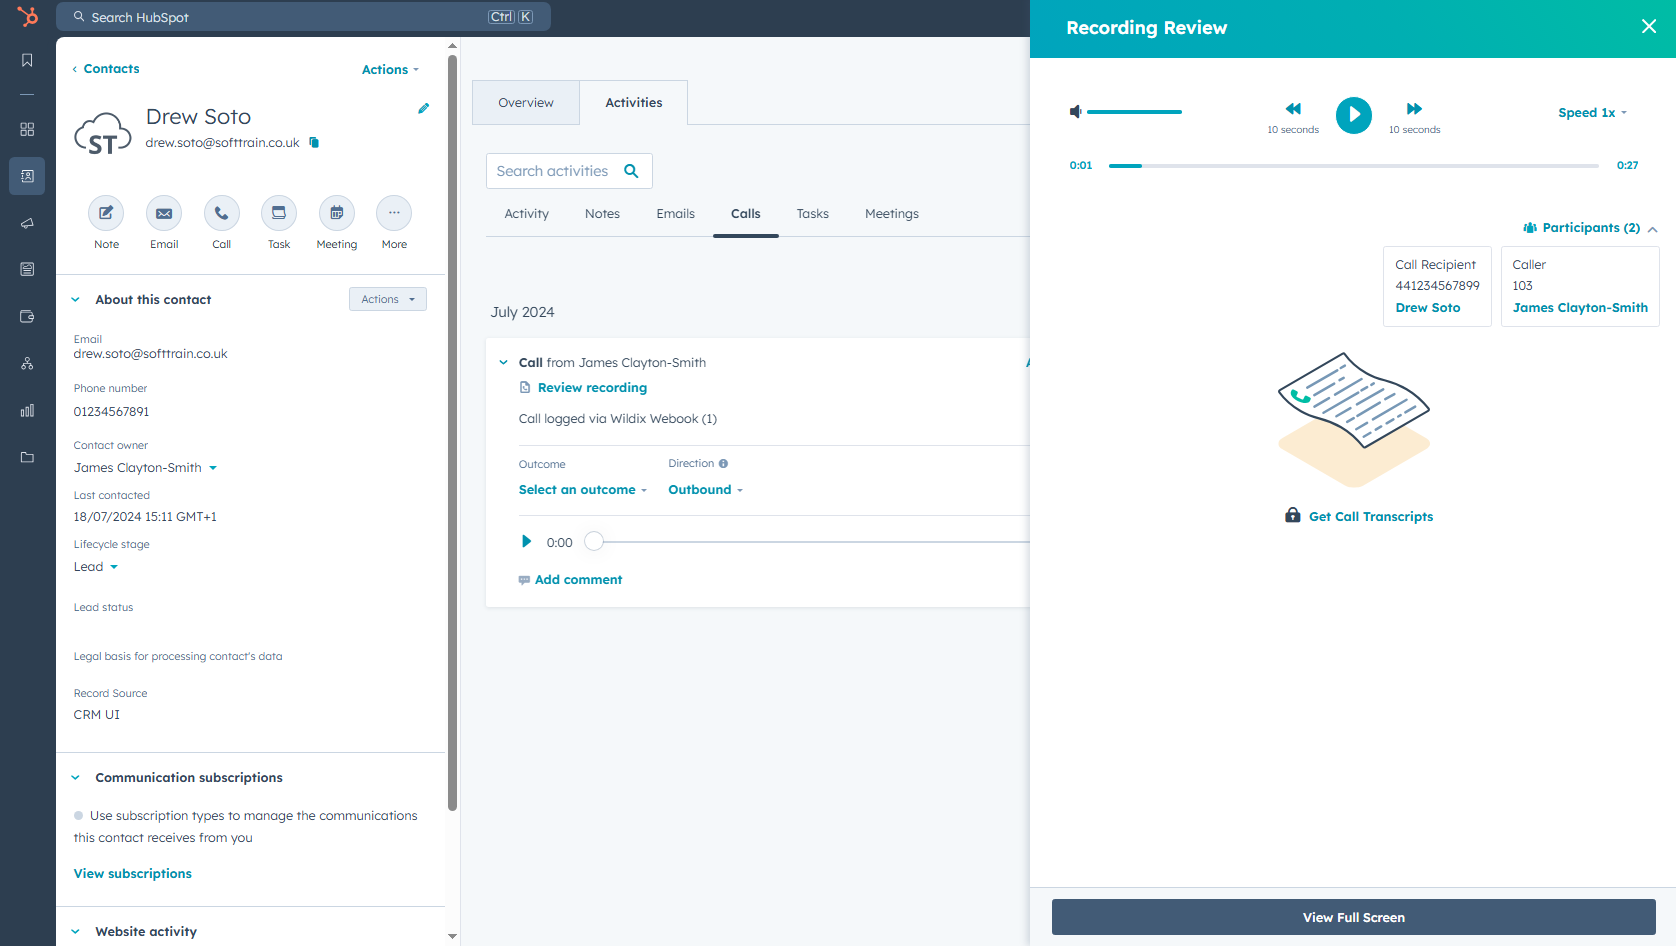This screenshot has height=946, width=1676.
Task: Collapse the Website activity section
Action: coord(75,931)
